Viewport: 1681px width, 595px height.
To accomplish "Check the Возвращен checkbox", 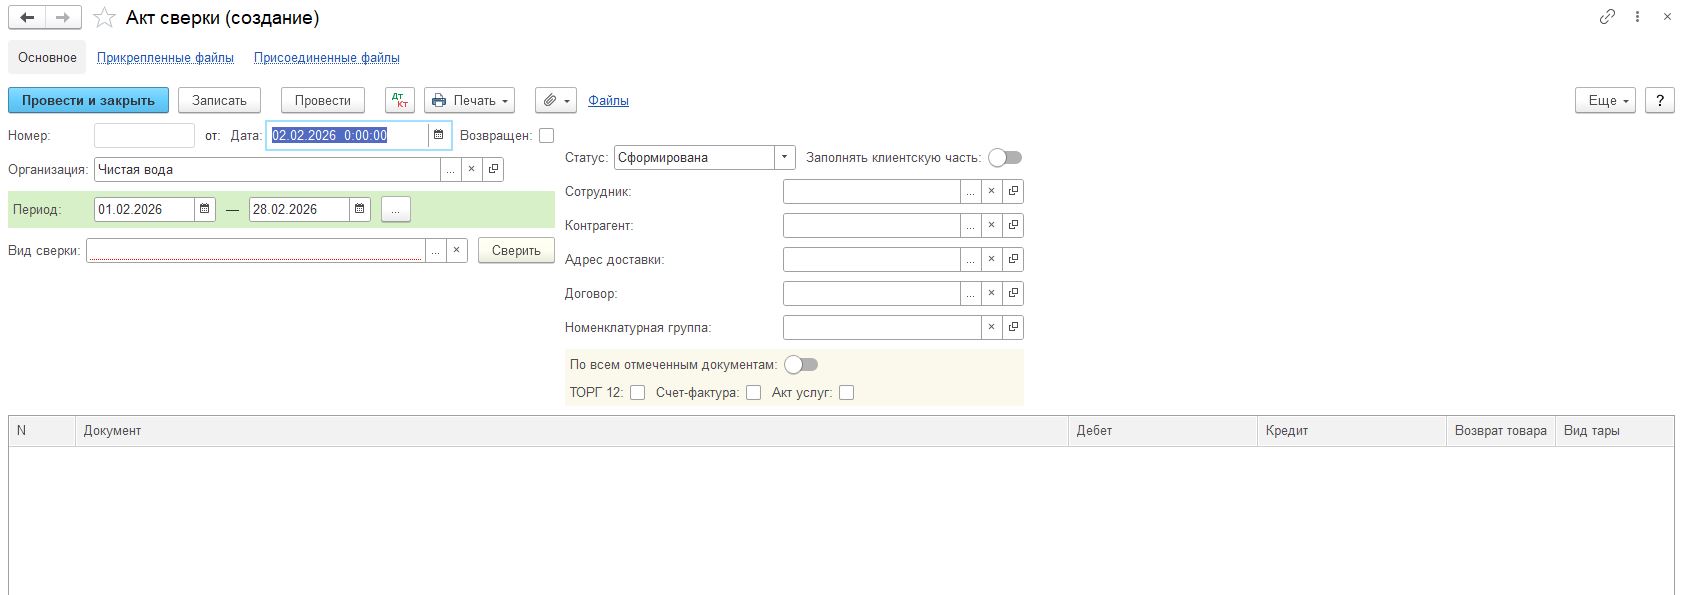I will (546, 135).
